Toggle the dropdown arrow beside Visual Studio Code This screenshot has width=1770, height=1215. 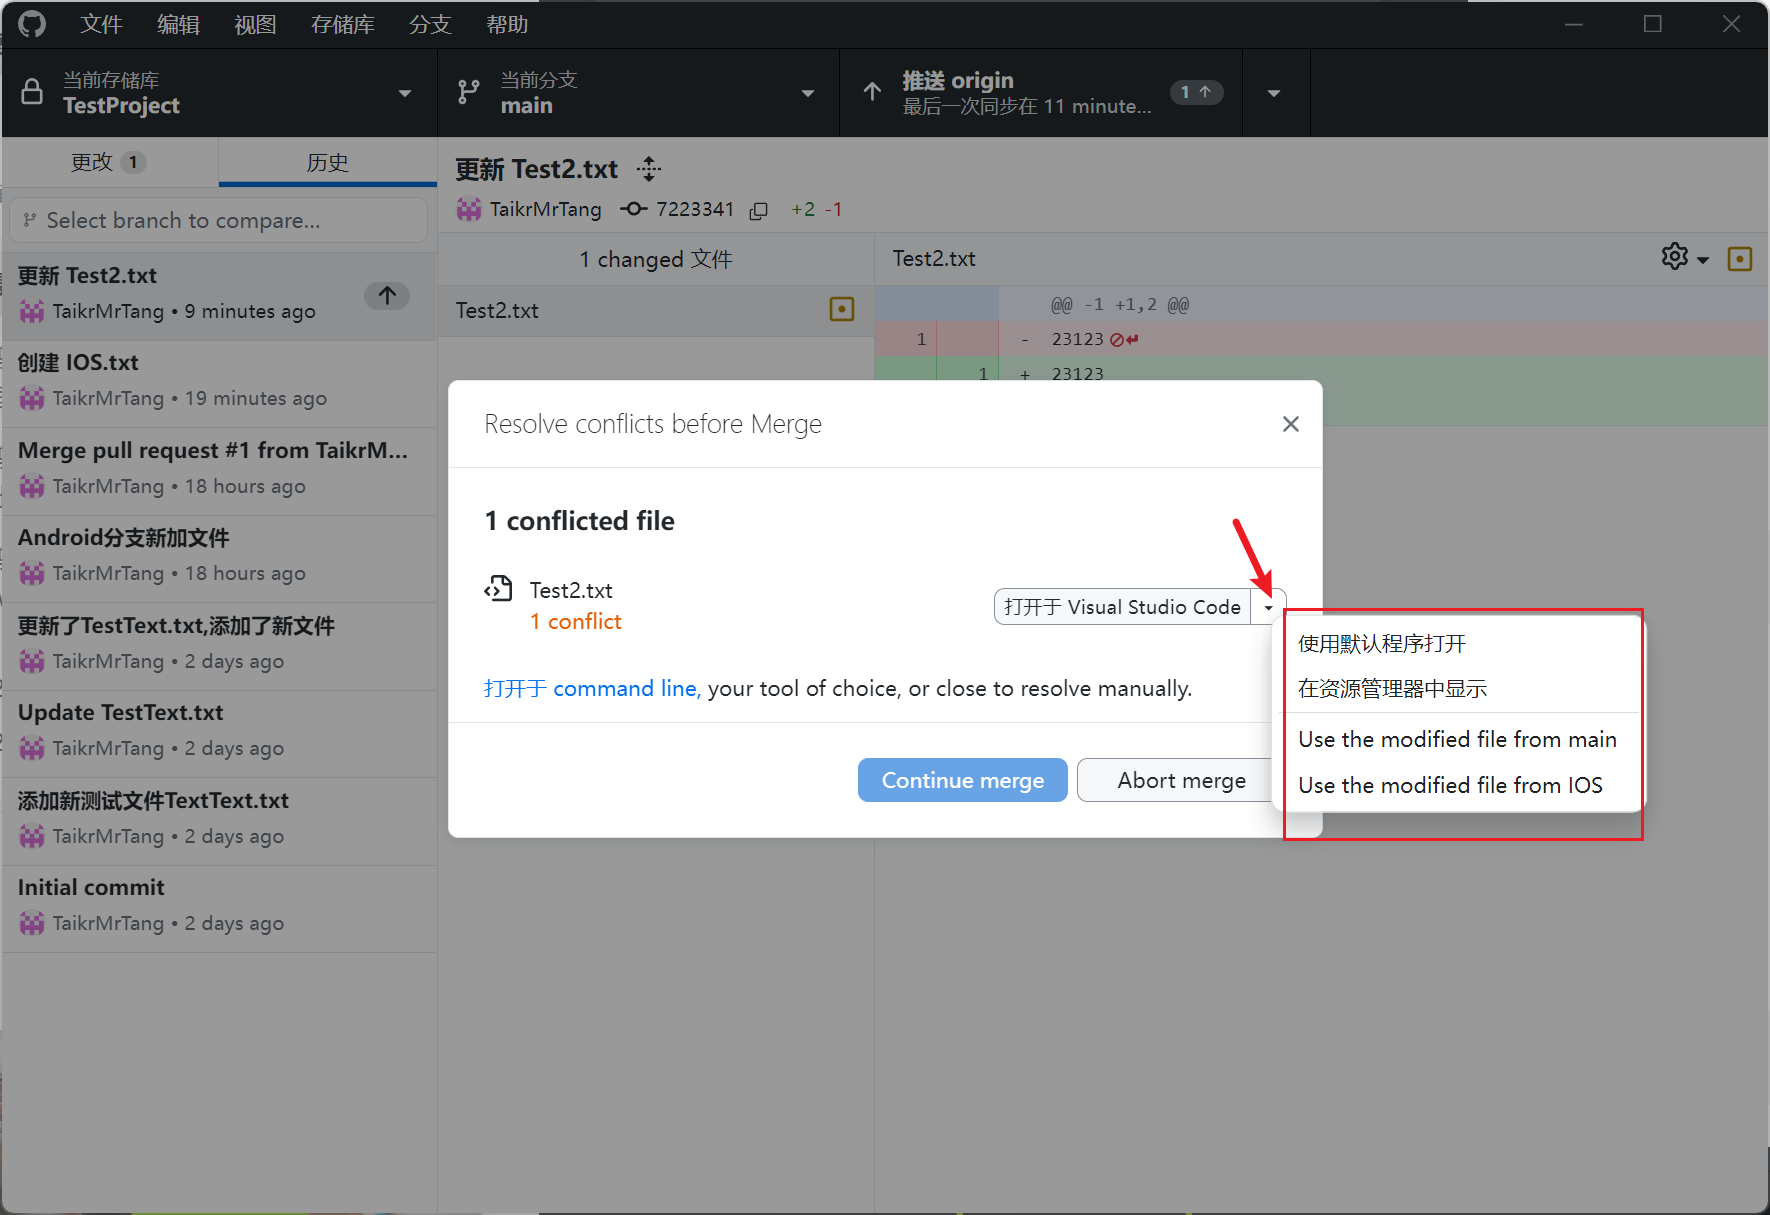[x=1268, y=607]
